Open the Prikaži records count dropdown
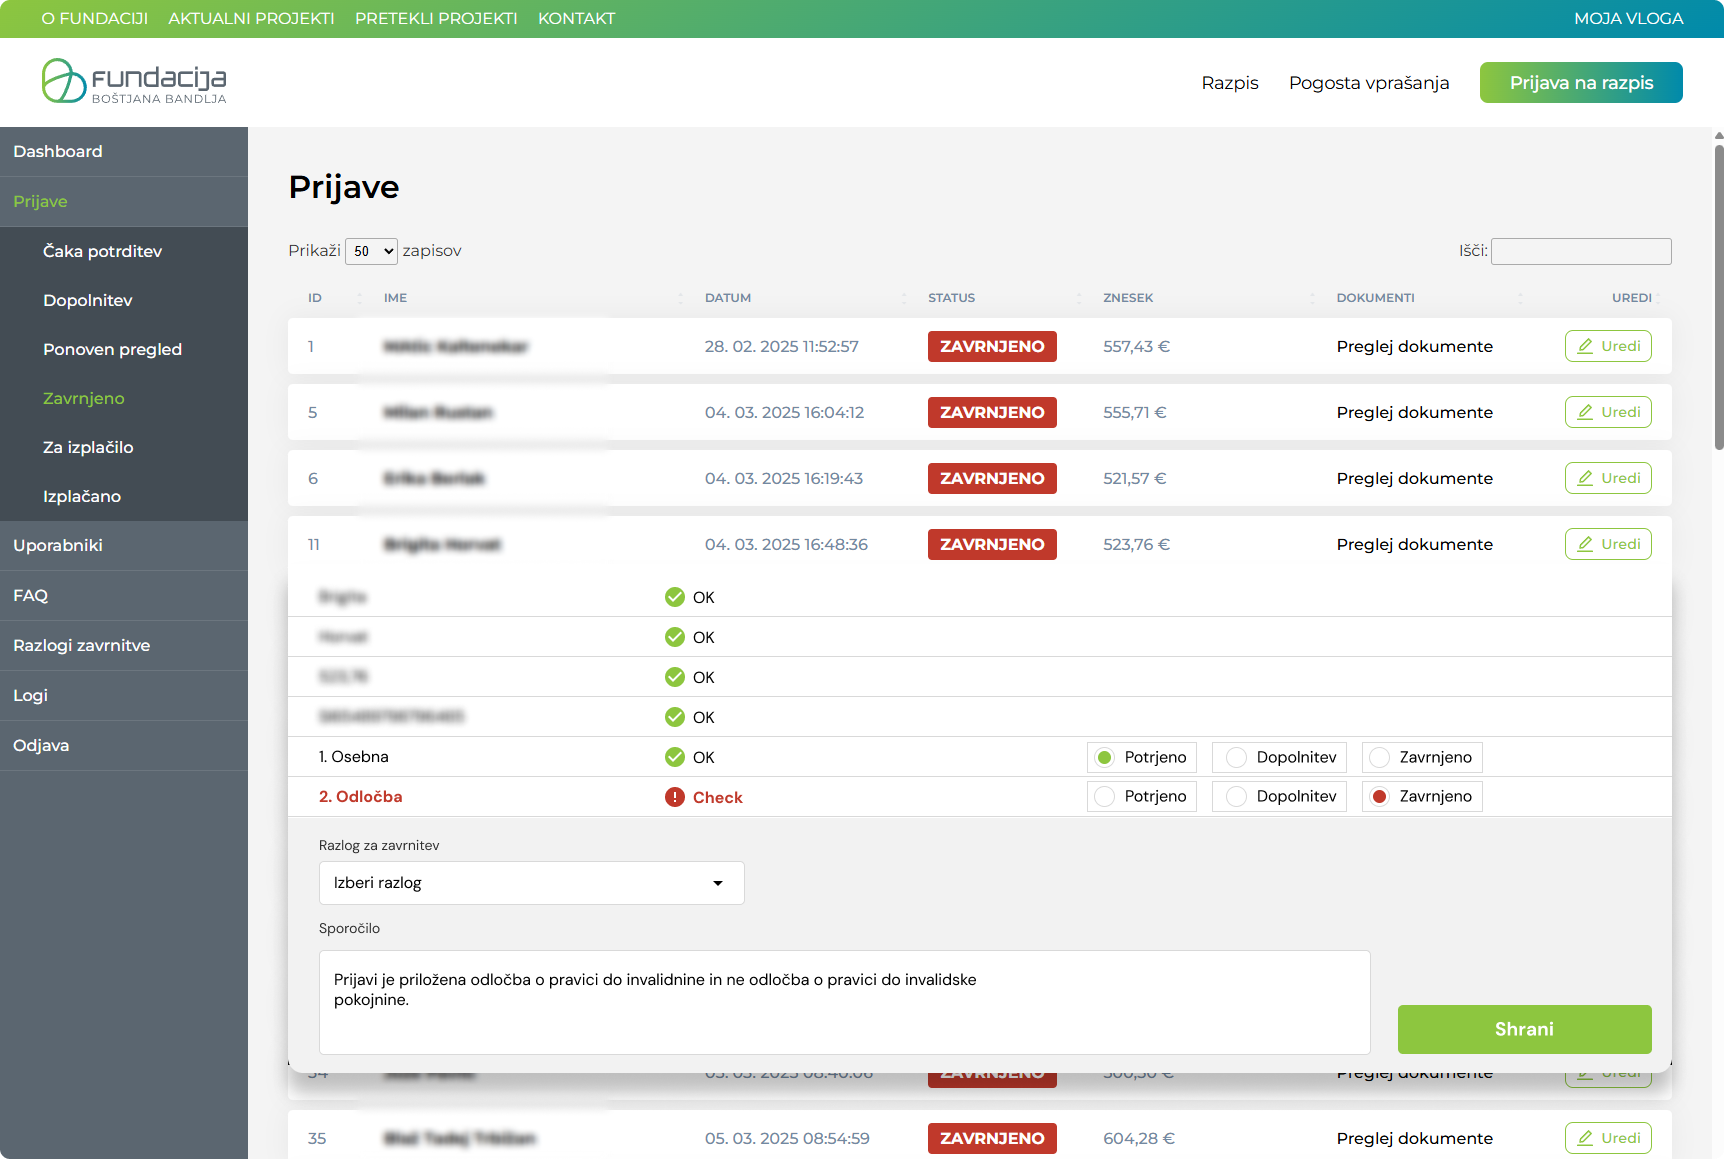Image resolution: width=1724 pixels, height=1159 pixels. pos(371,251)
